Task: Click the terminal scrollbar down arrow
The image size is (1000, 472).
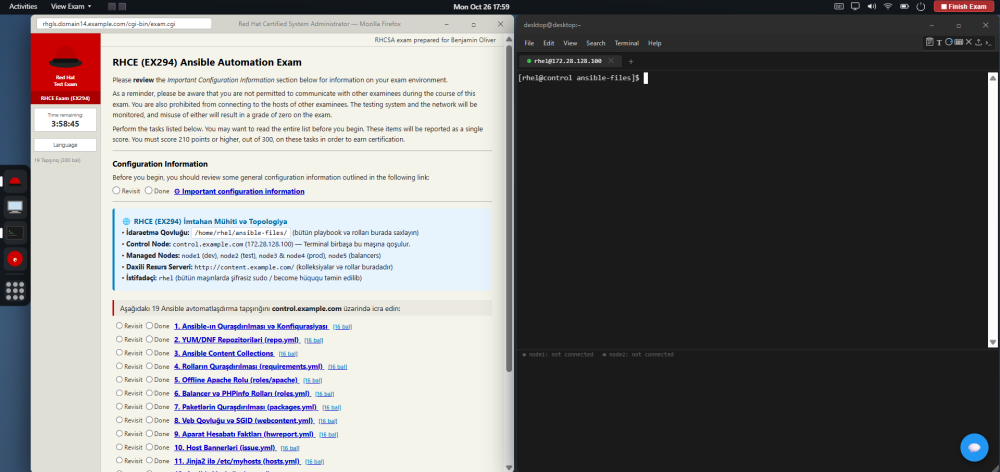Action: point(992,343)
